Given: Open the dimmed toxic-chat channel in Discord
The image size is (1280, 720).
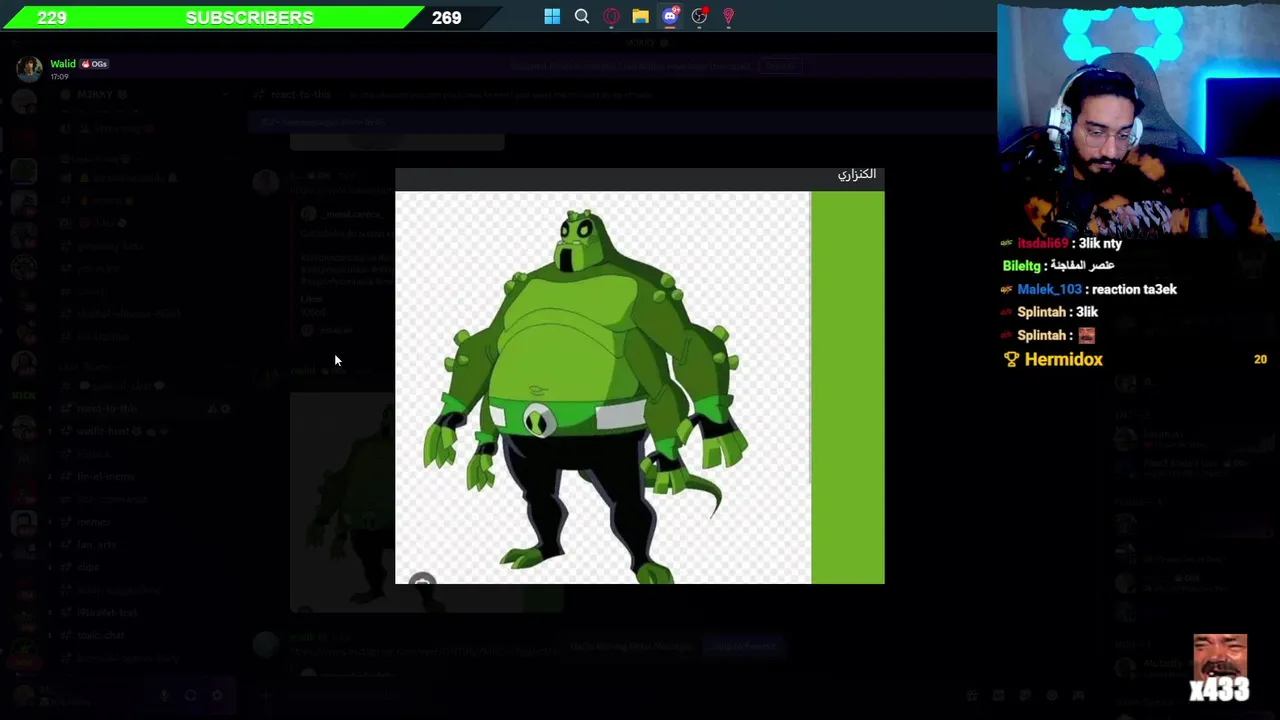Looking at the screenshot, I should point(101,636).
